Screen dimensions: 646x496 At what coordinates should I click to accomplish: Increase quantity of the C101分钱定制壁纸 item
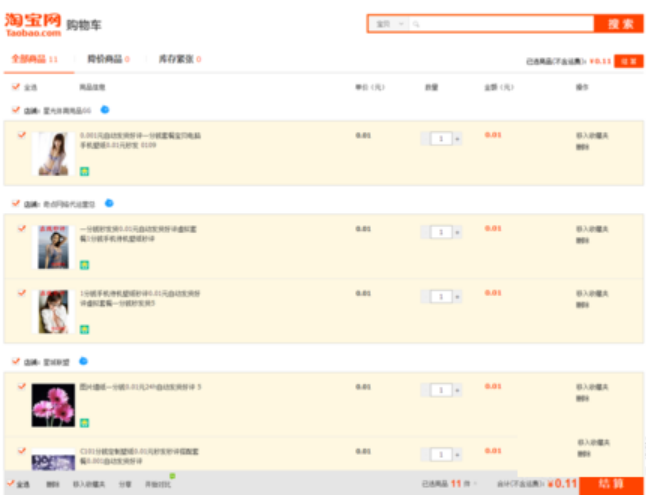point(457,455)
